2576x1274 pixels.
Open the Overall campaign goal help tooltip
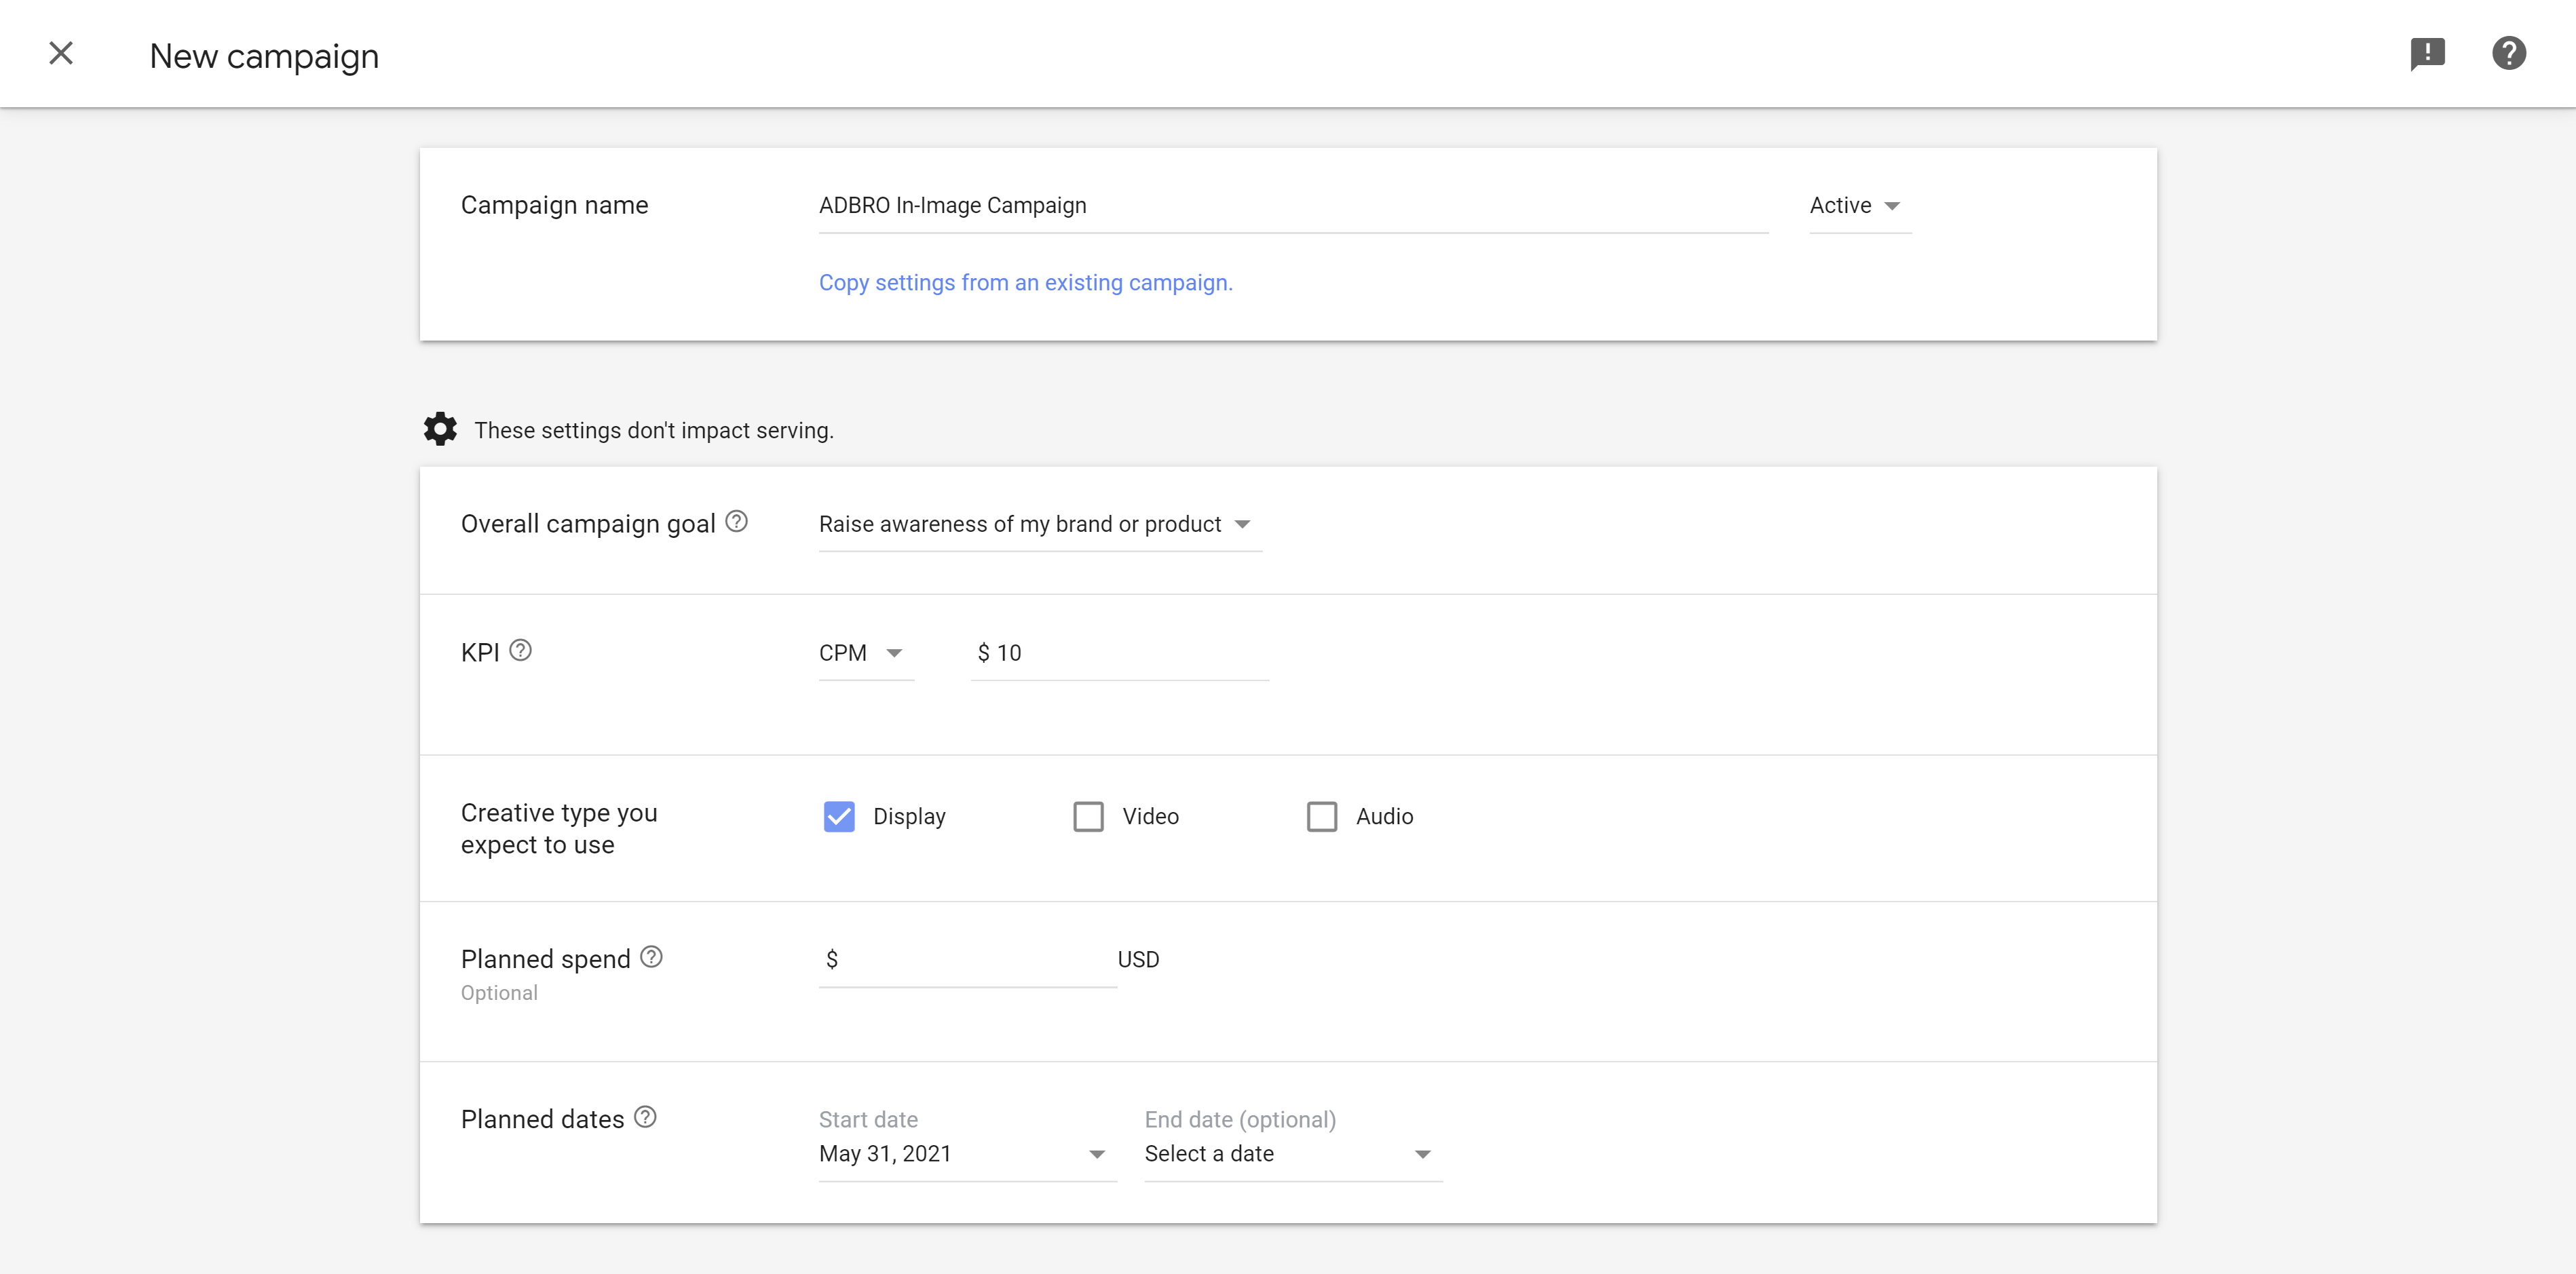tap(737, 521)
